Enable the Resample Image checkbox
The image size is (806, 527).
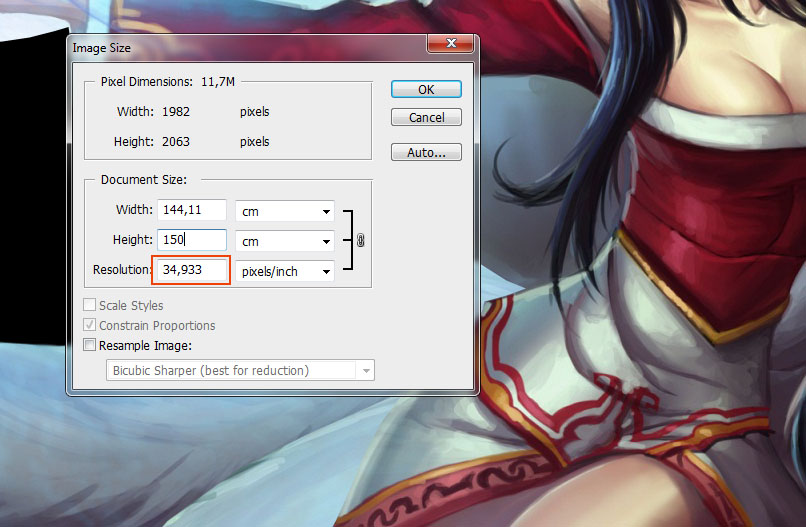coord(89,345)
